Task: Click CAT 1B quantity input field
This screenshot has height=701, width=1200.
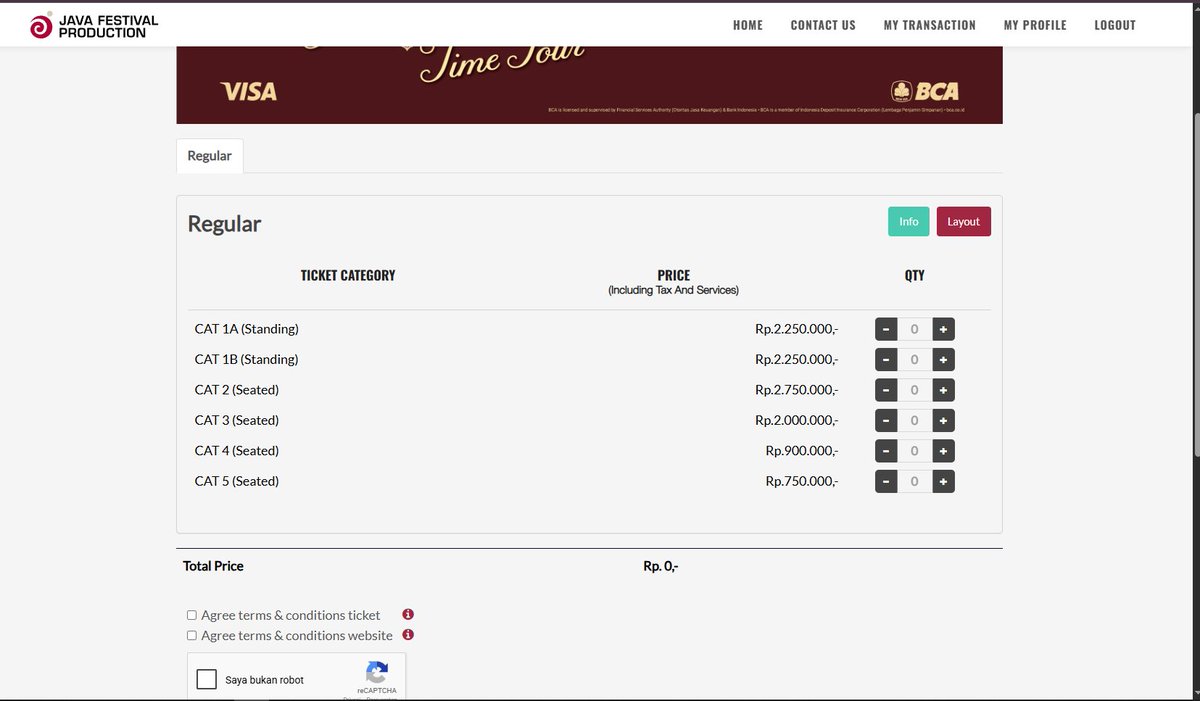Action: [914, 360]
